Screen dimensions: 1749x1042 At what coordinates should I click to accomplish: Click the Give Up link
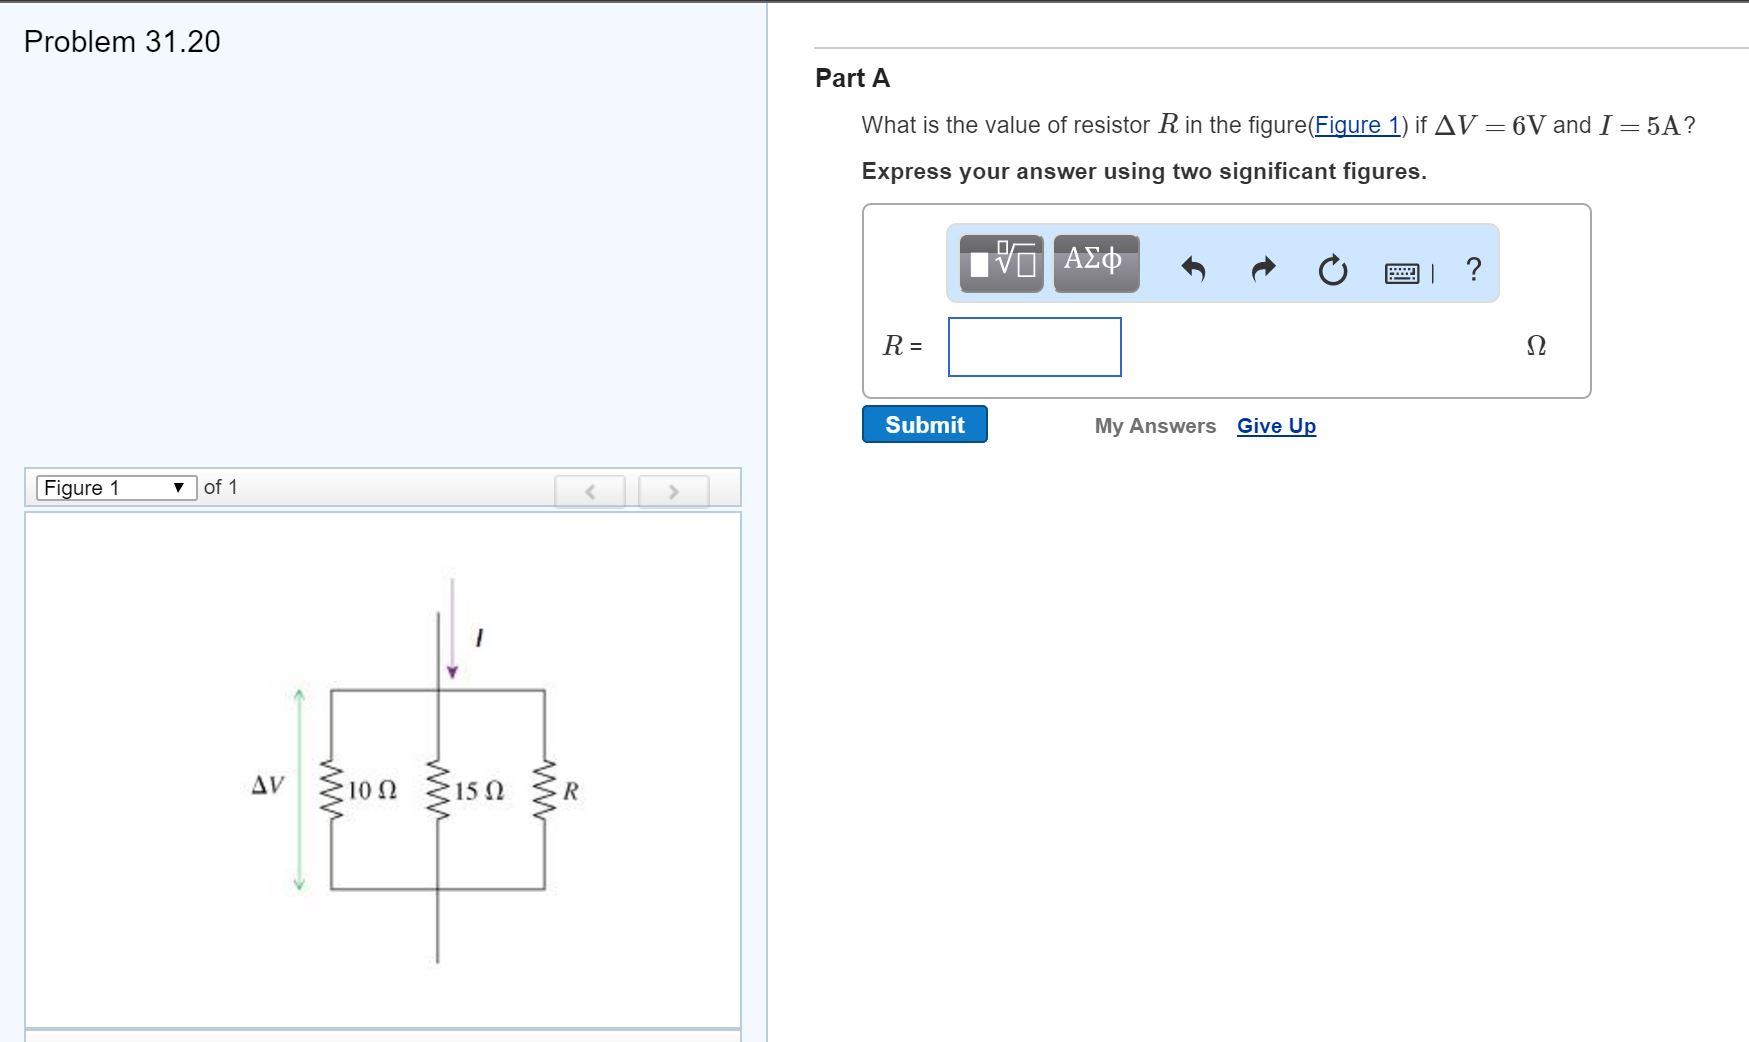[1275, 426]
